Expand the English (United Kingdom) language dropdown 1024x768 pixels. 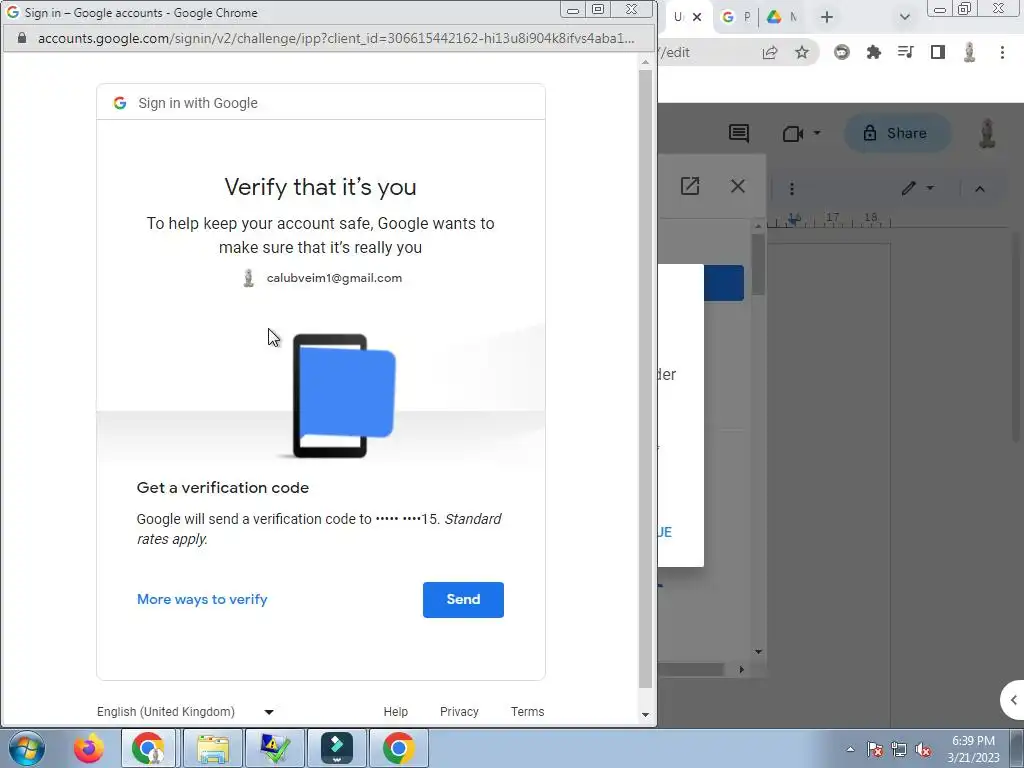click(185, 711)
